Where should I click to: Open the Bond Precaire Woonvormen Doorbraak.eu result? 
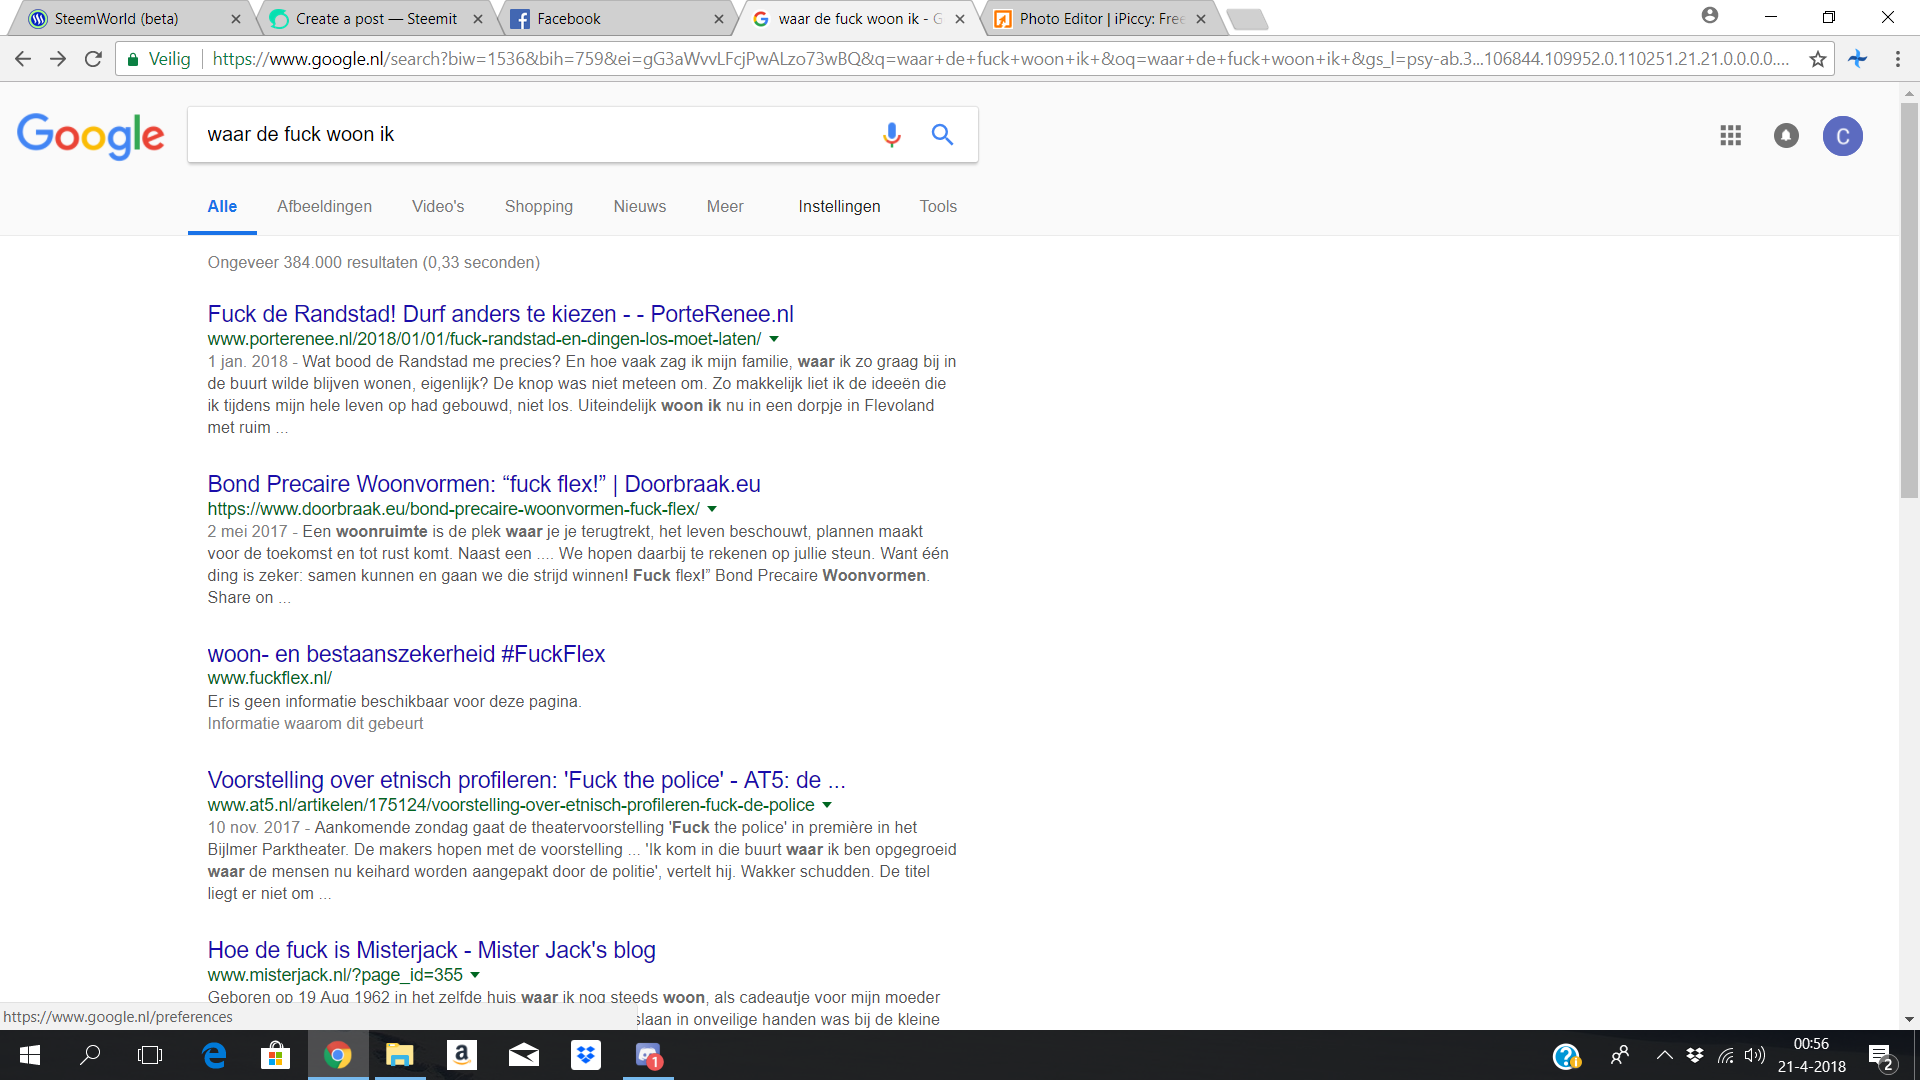(484, 484)
